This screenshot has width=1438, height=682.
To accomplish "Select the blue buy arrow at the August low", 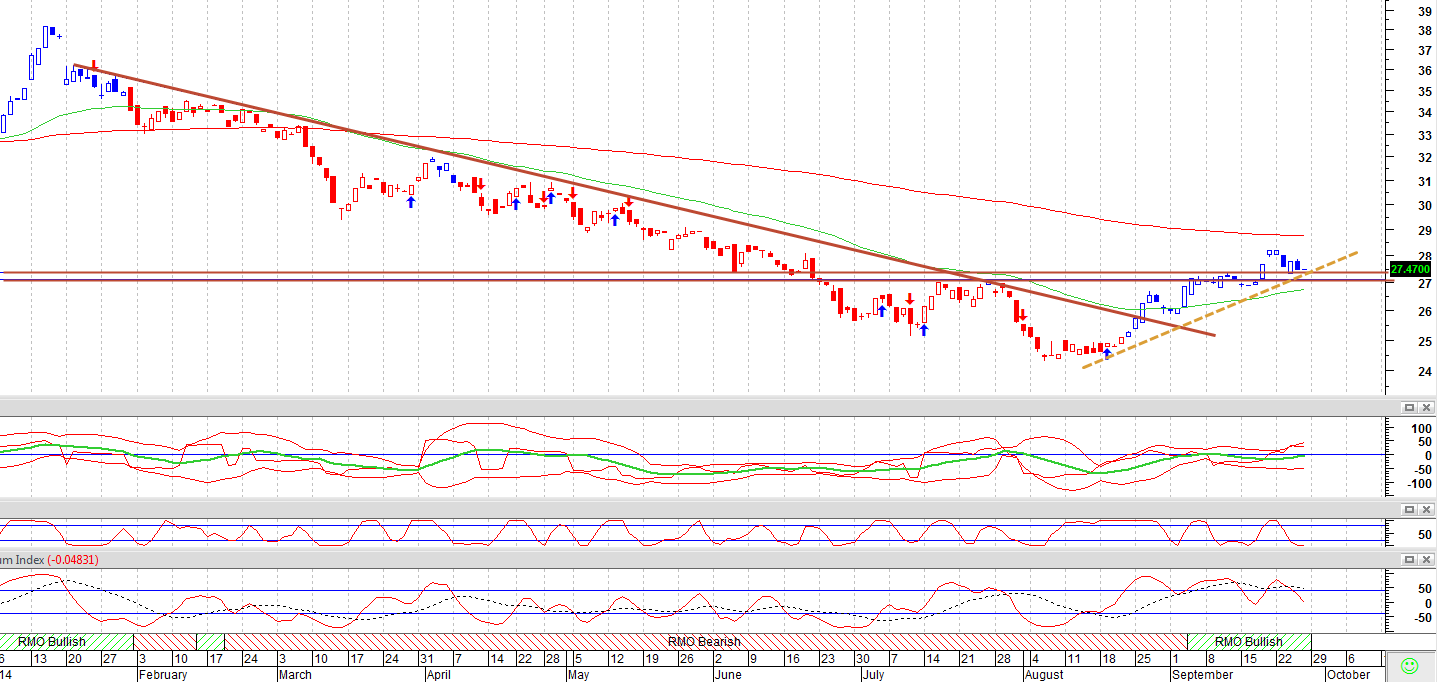I will click(x=1107, y=352).
